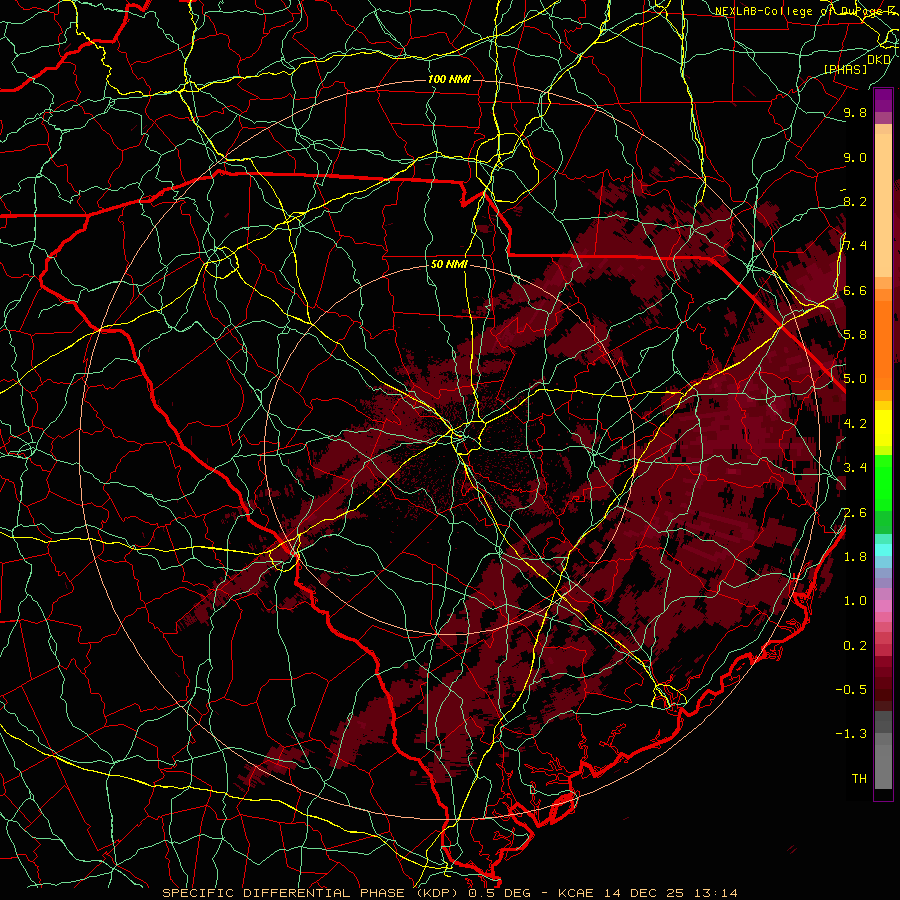Click 'SPECIFIC DIFFERENTIAL PHASE (KDP)' in the caption
Screen dimensions: 900x900
click(x=313, y=893)
